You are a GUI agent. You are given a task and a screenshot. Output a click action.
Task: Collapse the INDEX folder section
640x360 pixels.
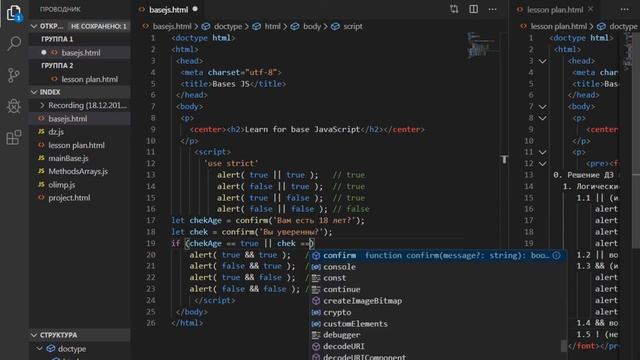point(34,92)
